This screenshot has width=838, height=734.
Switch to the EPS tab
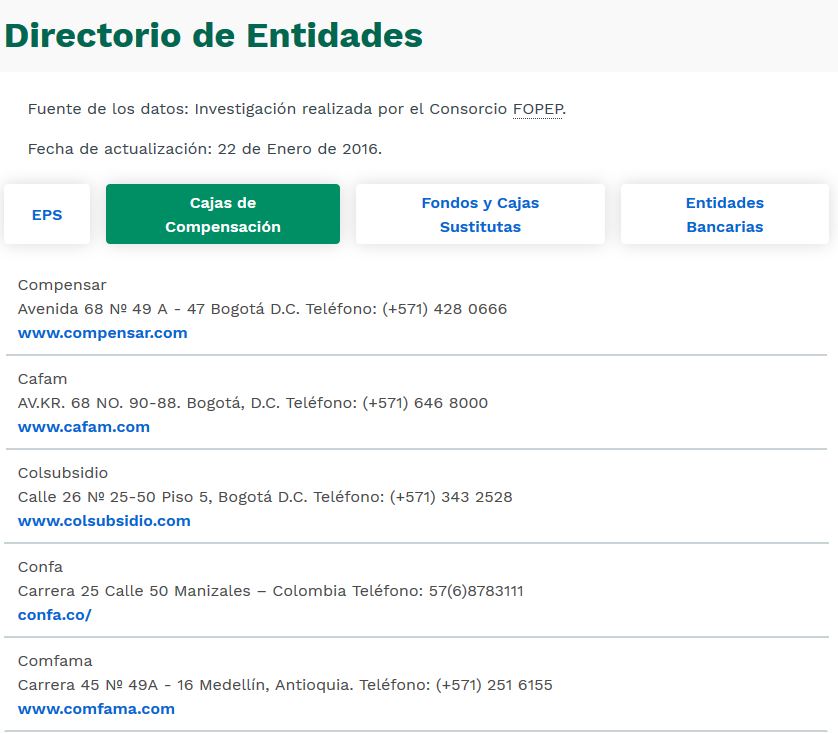pyautogui.click(x=47, y=214)
